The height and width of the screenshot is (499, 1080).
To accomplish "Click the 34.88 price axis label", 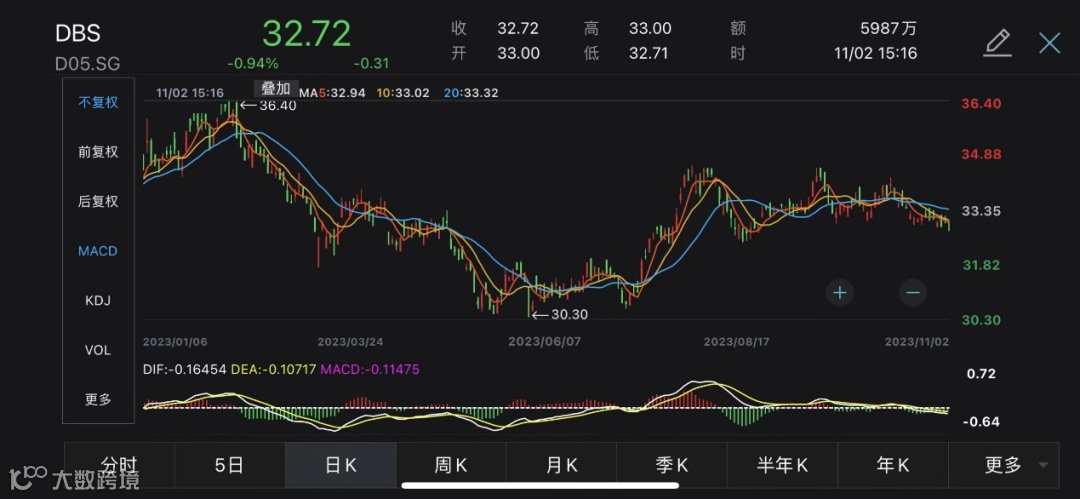I will click(982, 154).
